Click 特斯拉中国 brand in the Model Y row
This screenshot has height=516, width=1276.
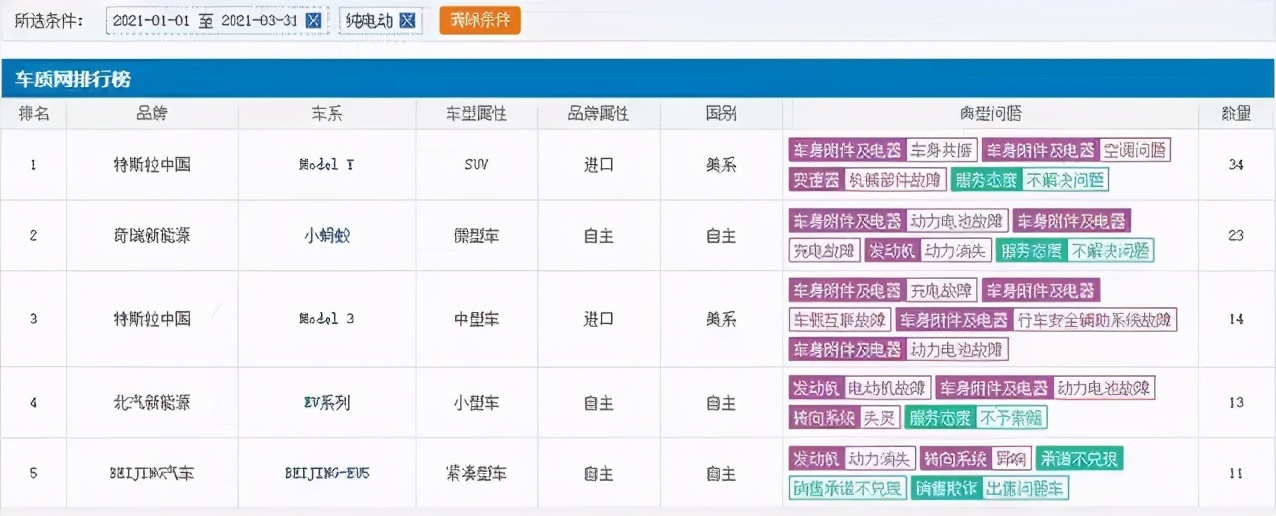pos(152,165)
